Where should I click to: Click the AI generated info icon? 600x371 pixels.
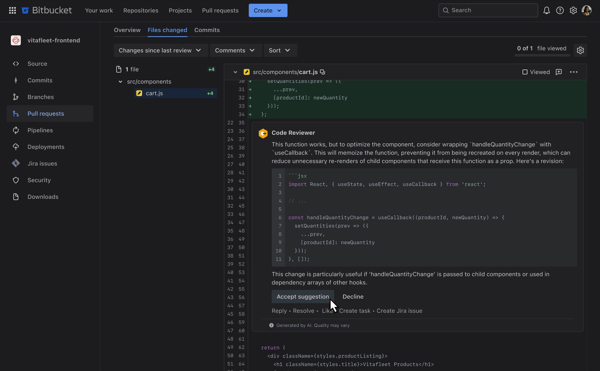click(271, 325)
